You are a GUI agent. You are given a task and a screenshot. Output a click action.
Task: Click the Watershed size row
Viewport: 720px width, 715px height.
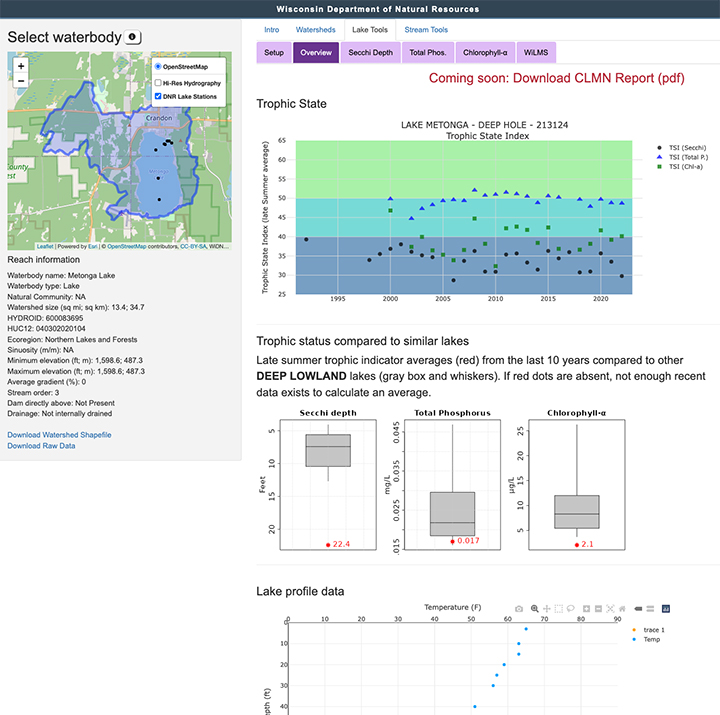pyautogui.click(x=76, y=308)
